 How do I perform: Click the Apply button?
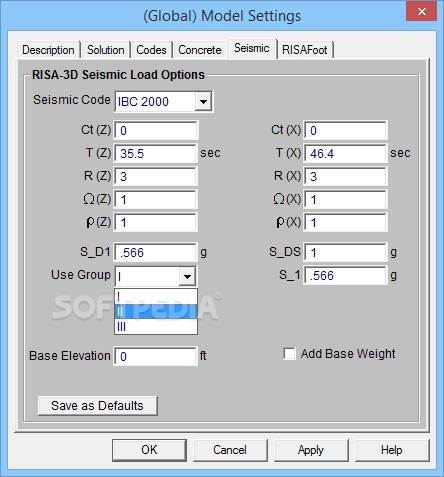(x=311, y=450)
